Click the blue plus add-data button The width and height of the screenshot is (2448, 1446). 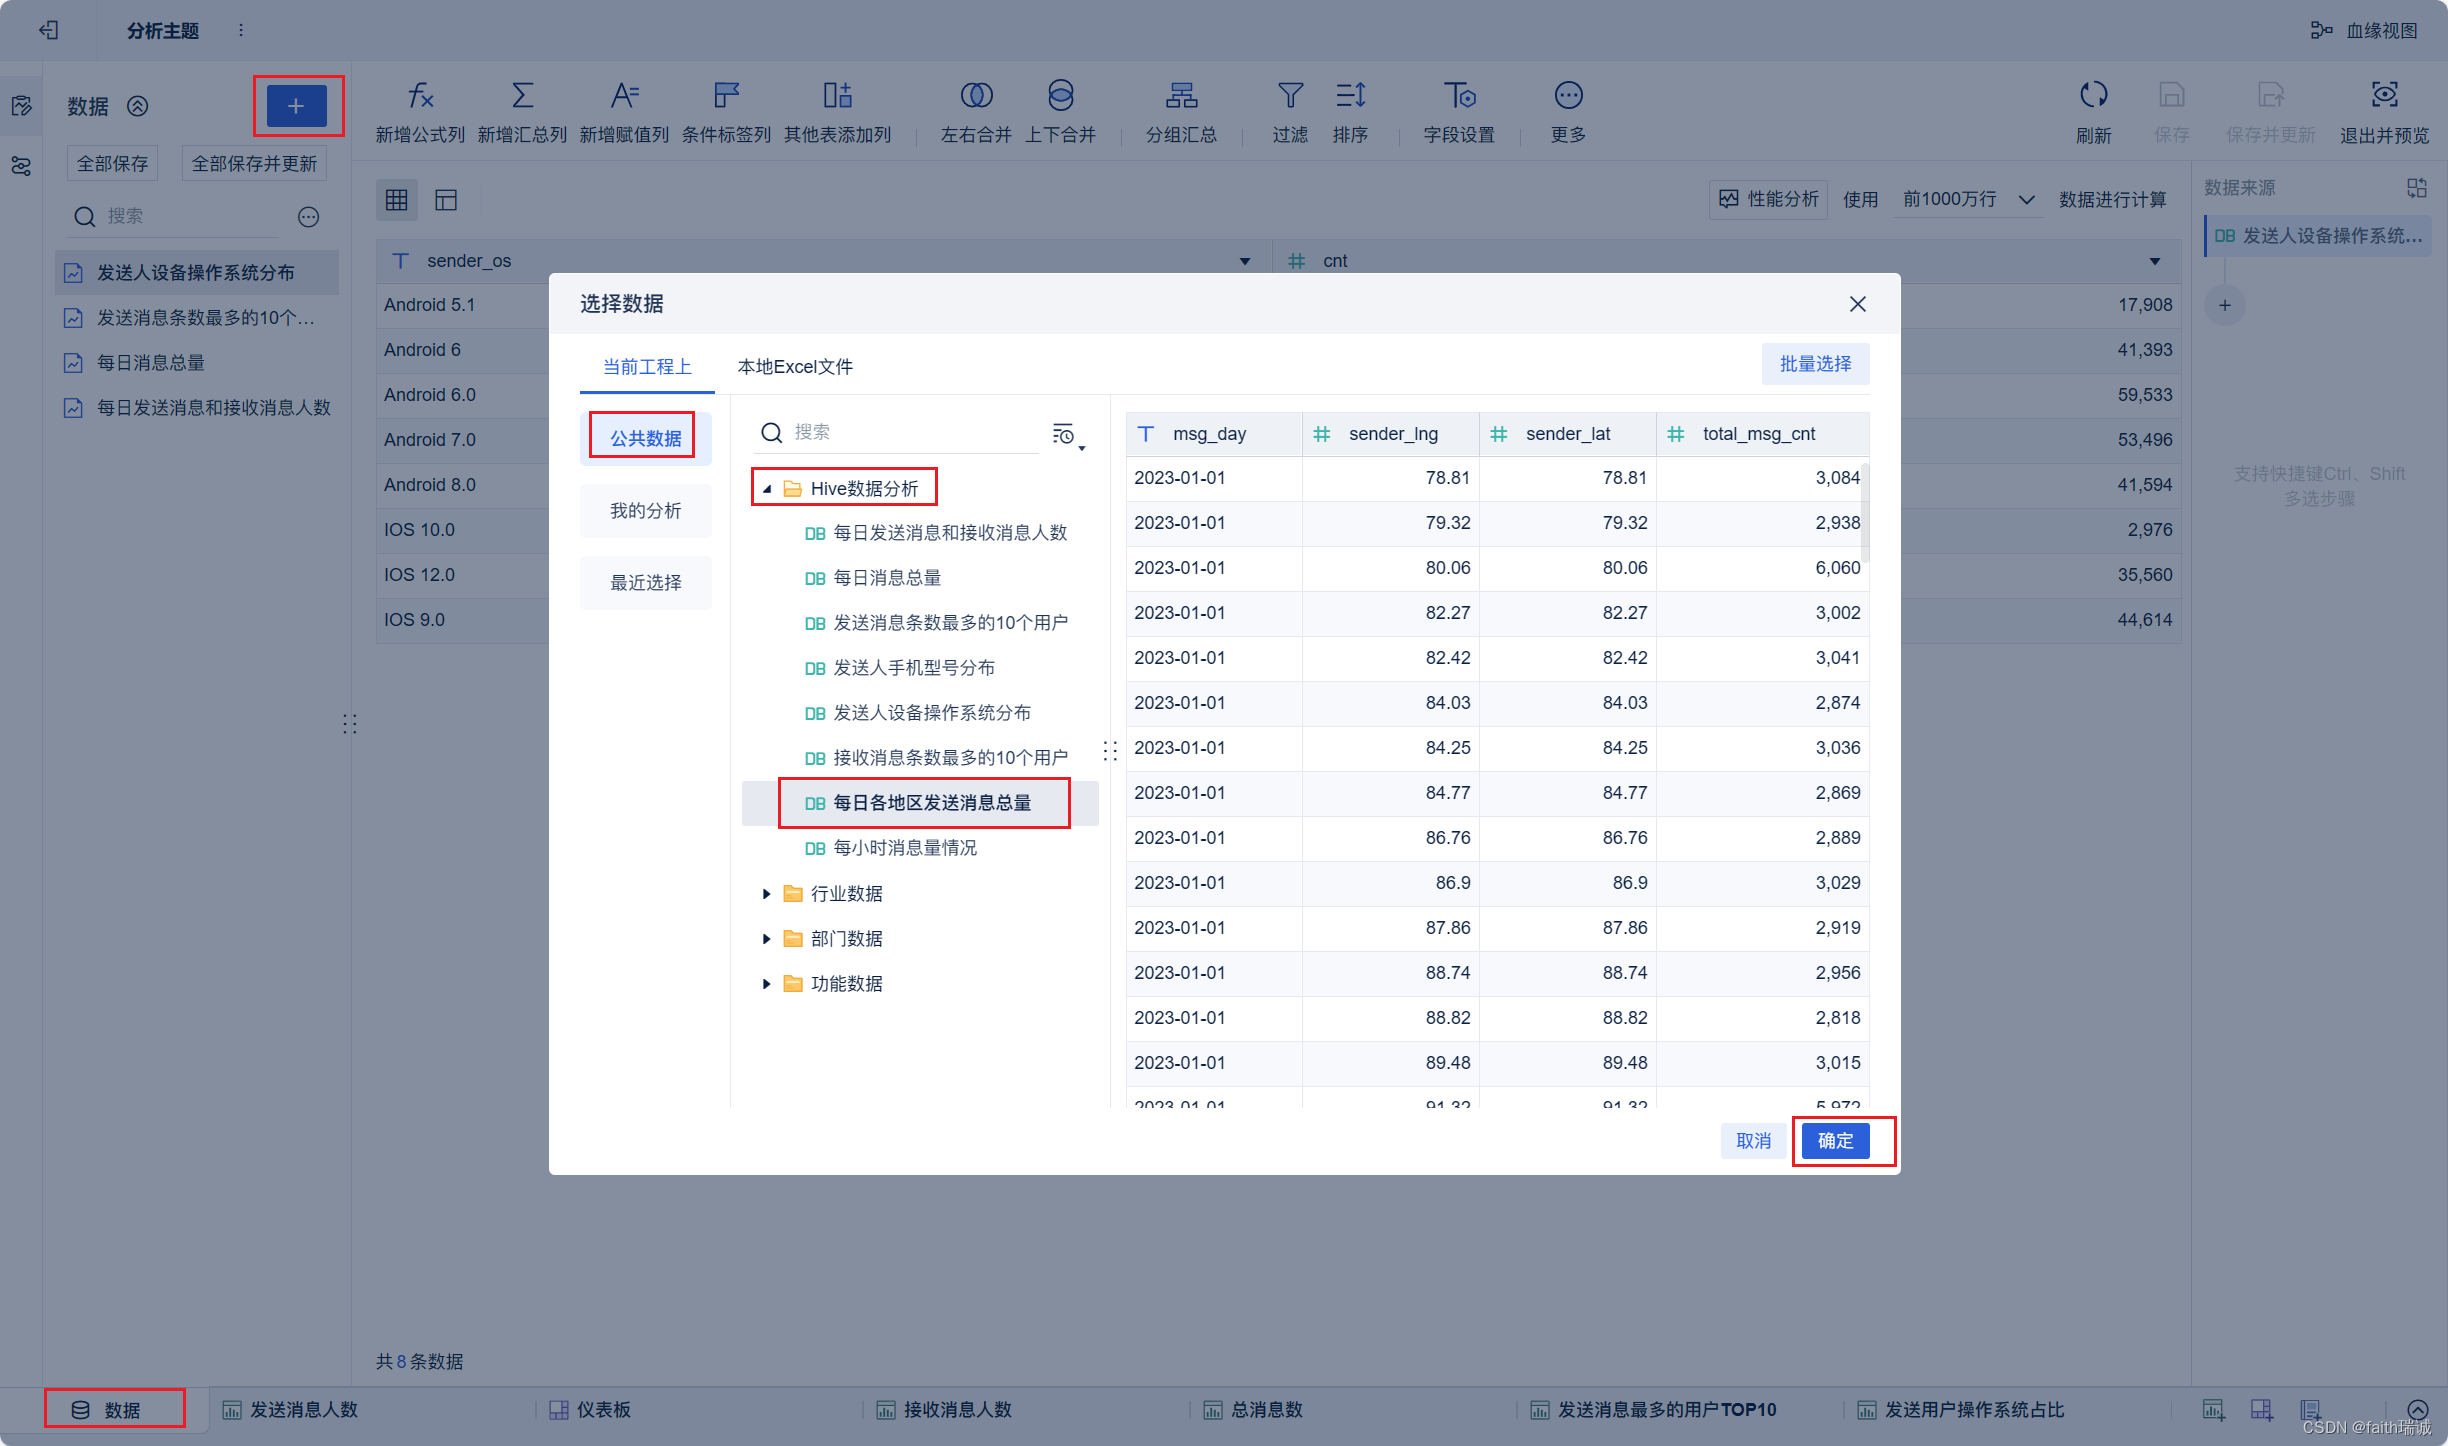[296, 106]
